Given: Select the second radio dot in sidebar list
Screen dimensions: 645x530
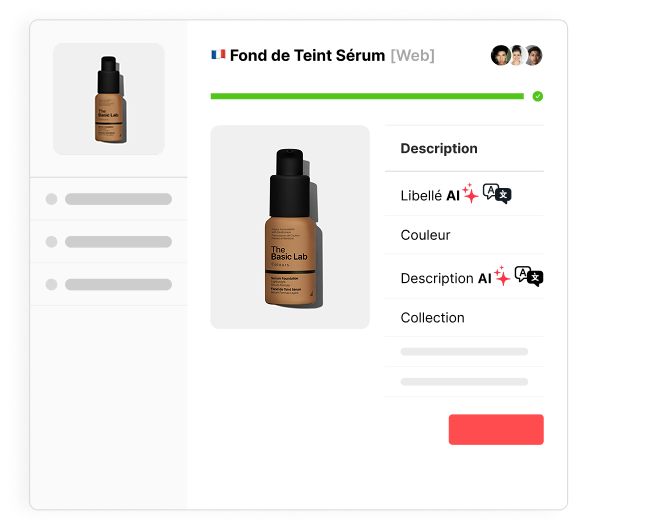Looking at the screenshot, I should click(x=51, y=242).
